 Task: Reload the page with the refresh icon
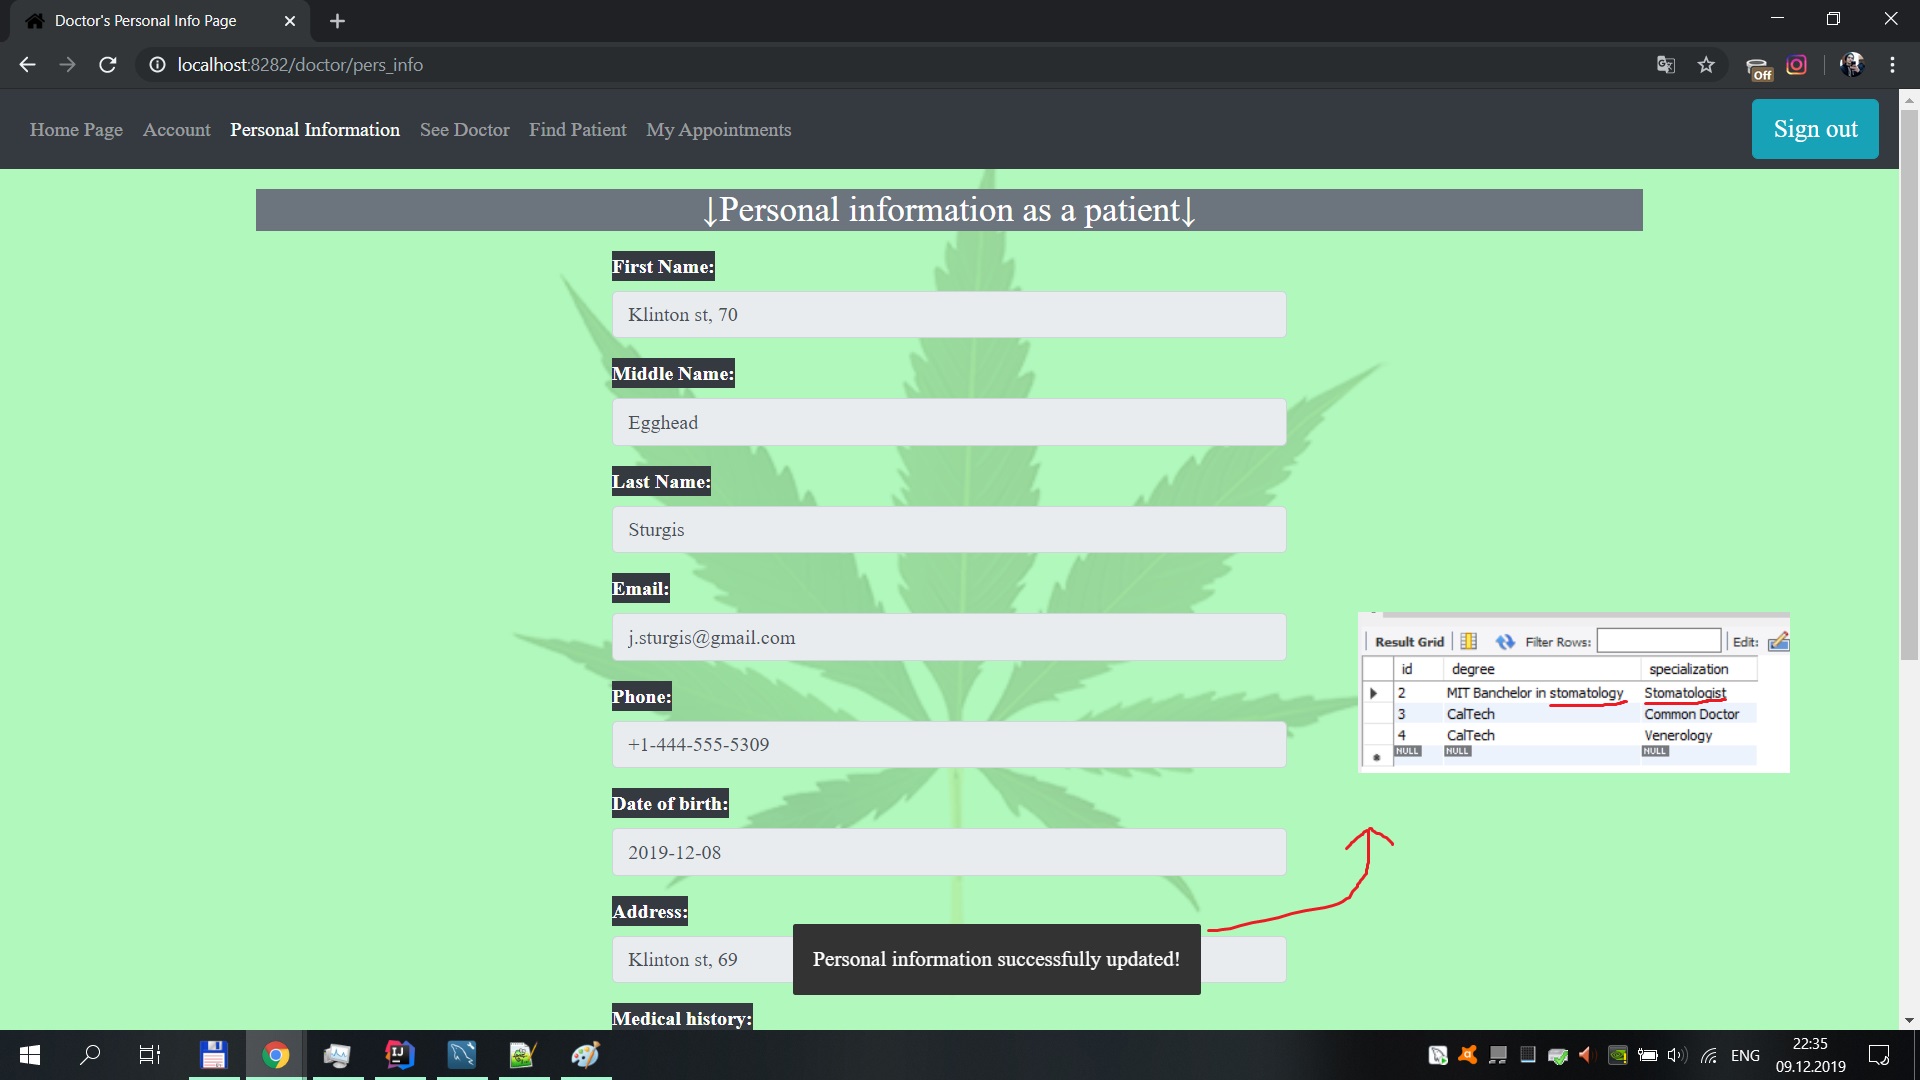tap(108, 65)
